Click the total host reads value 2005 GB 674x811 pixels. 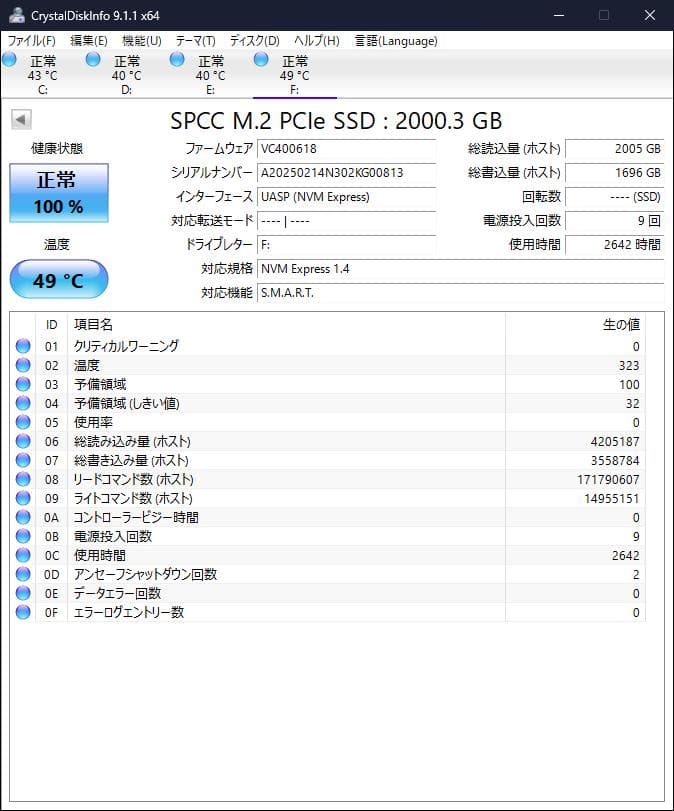pyautogui.click(x=615, y=148)
